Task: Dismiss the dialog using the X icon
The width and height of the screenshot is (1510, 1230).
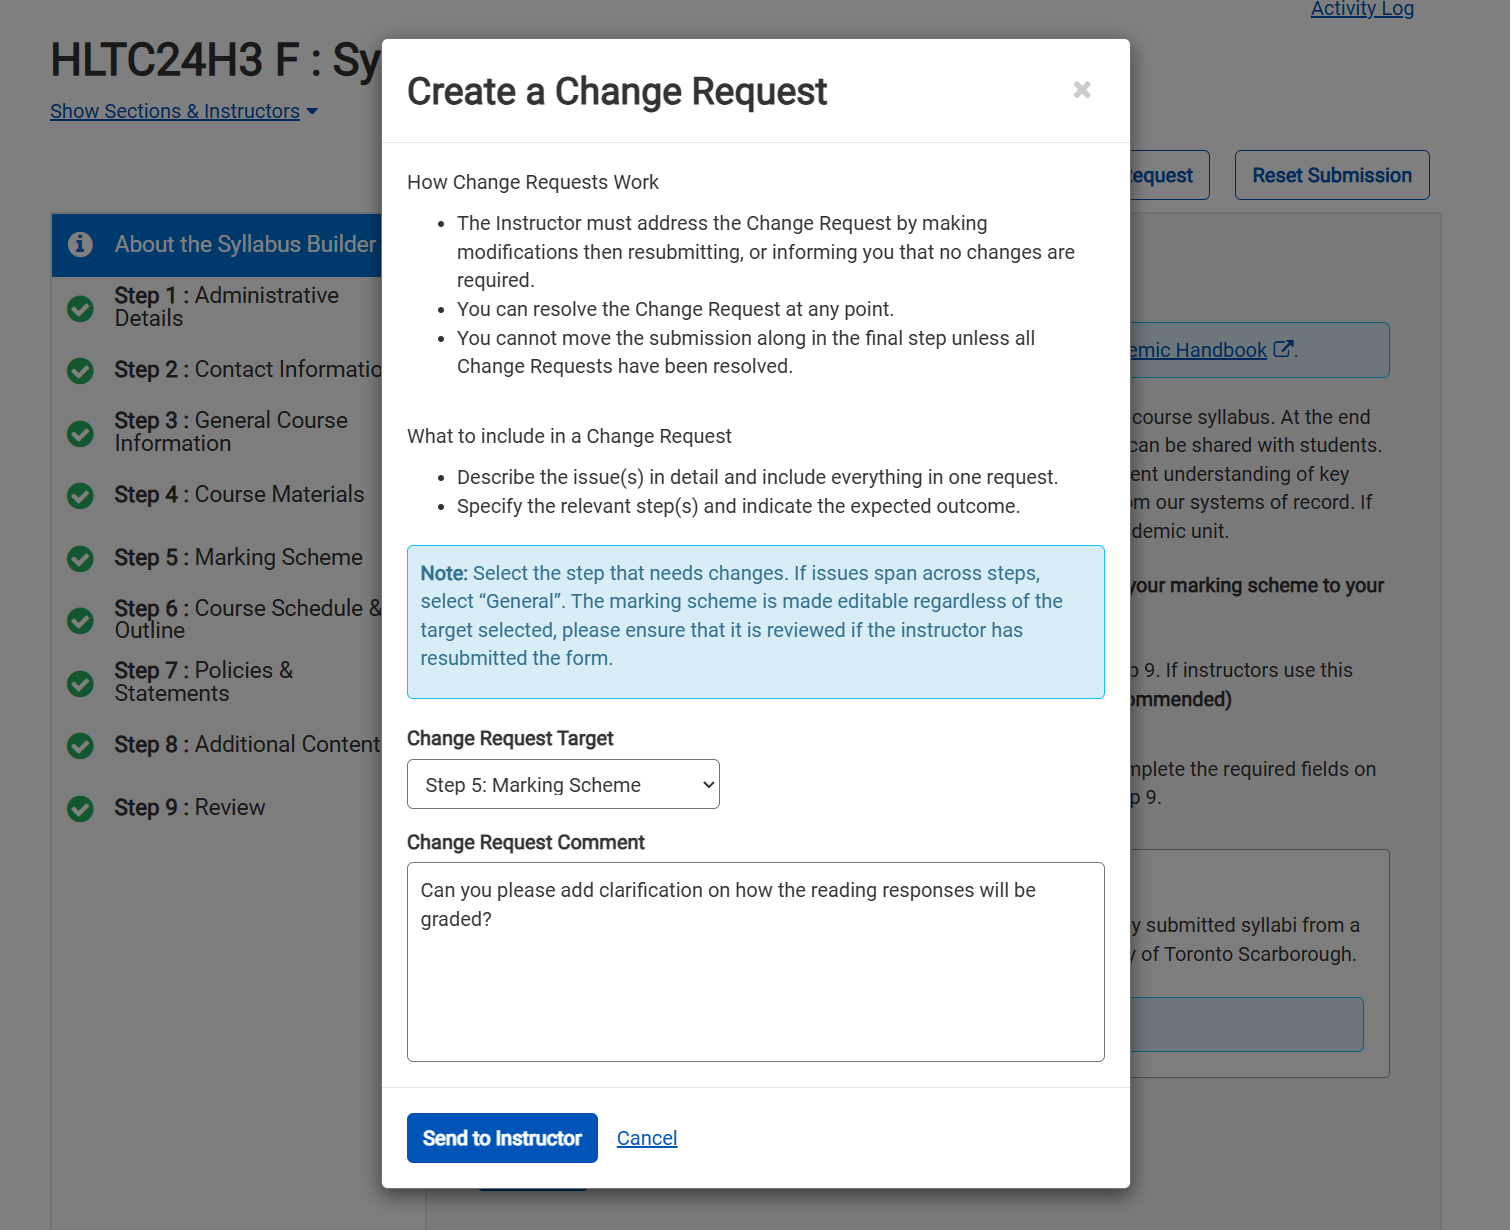Action: (x=1082, y=90)
